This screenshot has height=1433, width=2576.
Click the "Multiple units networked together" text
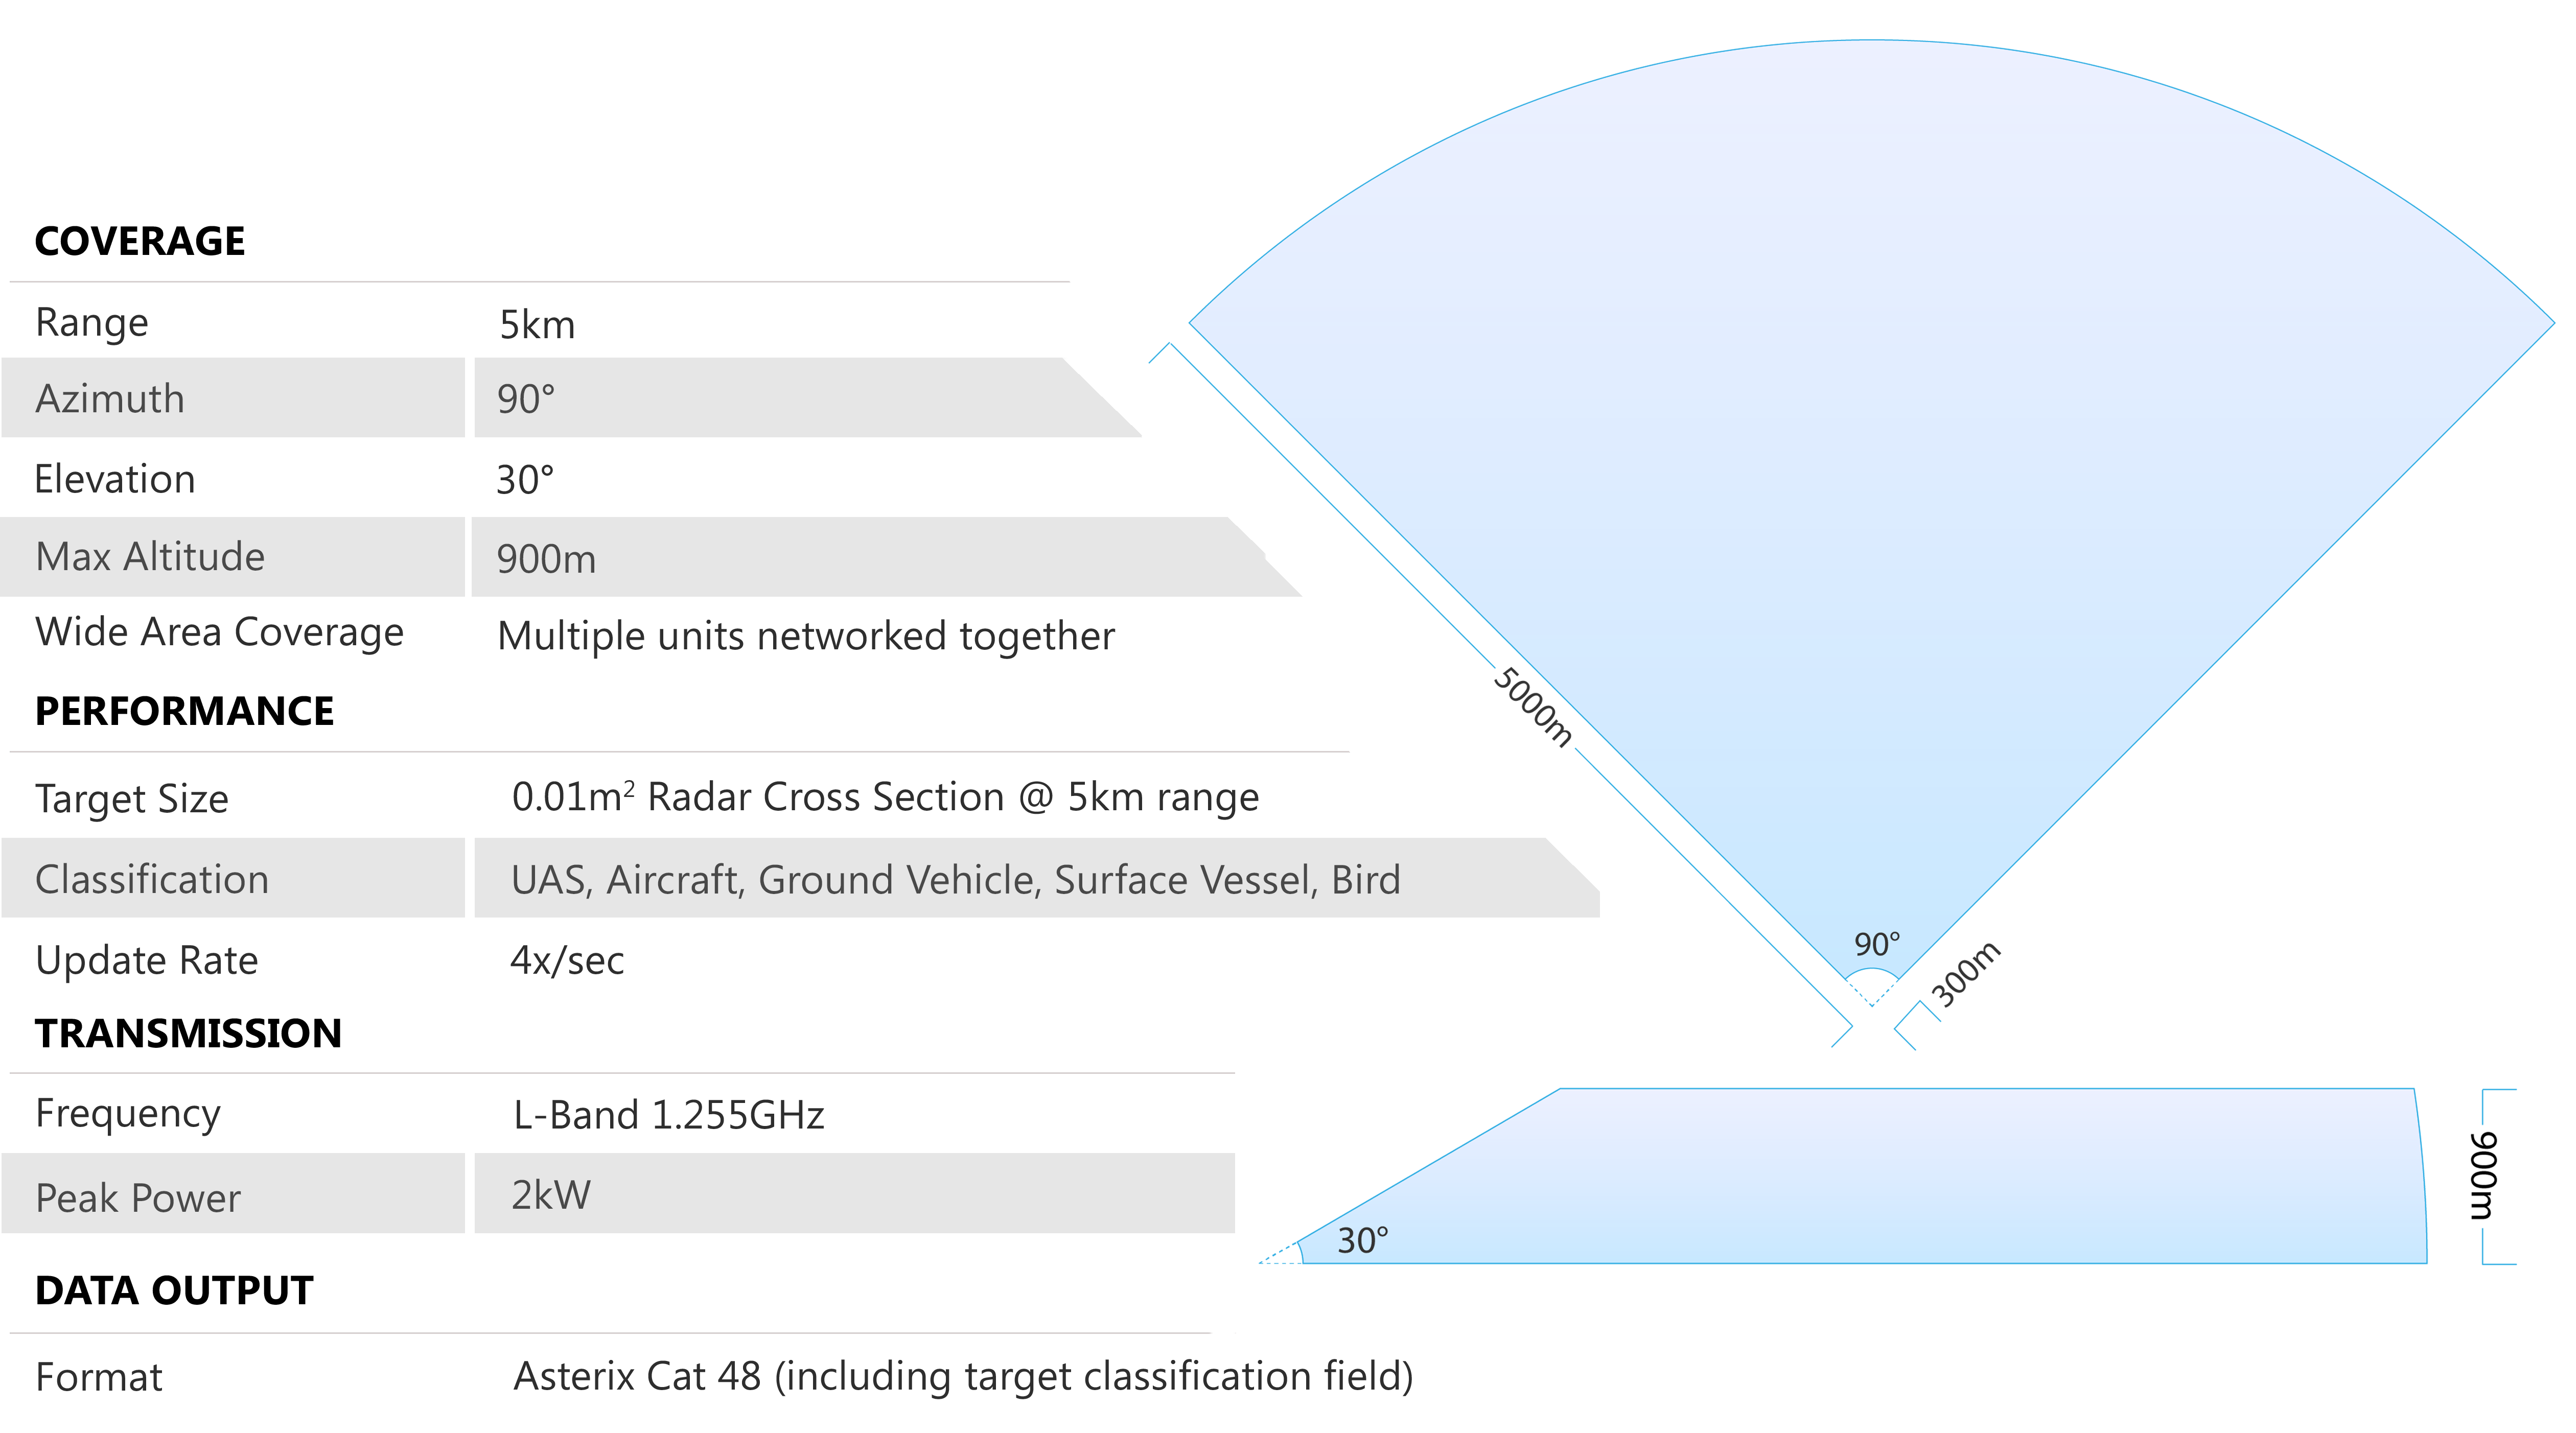[806, 637]
